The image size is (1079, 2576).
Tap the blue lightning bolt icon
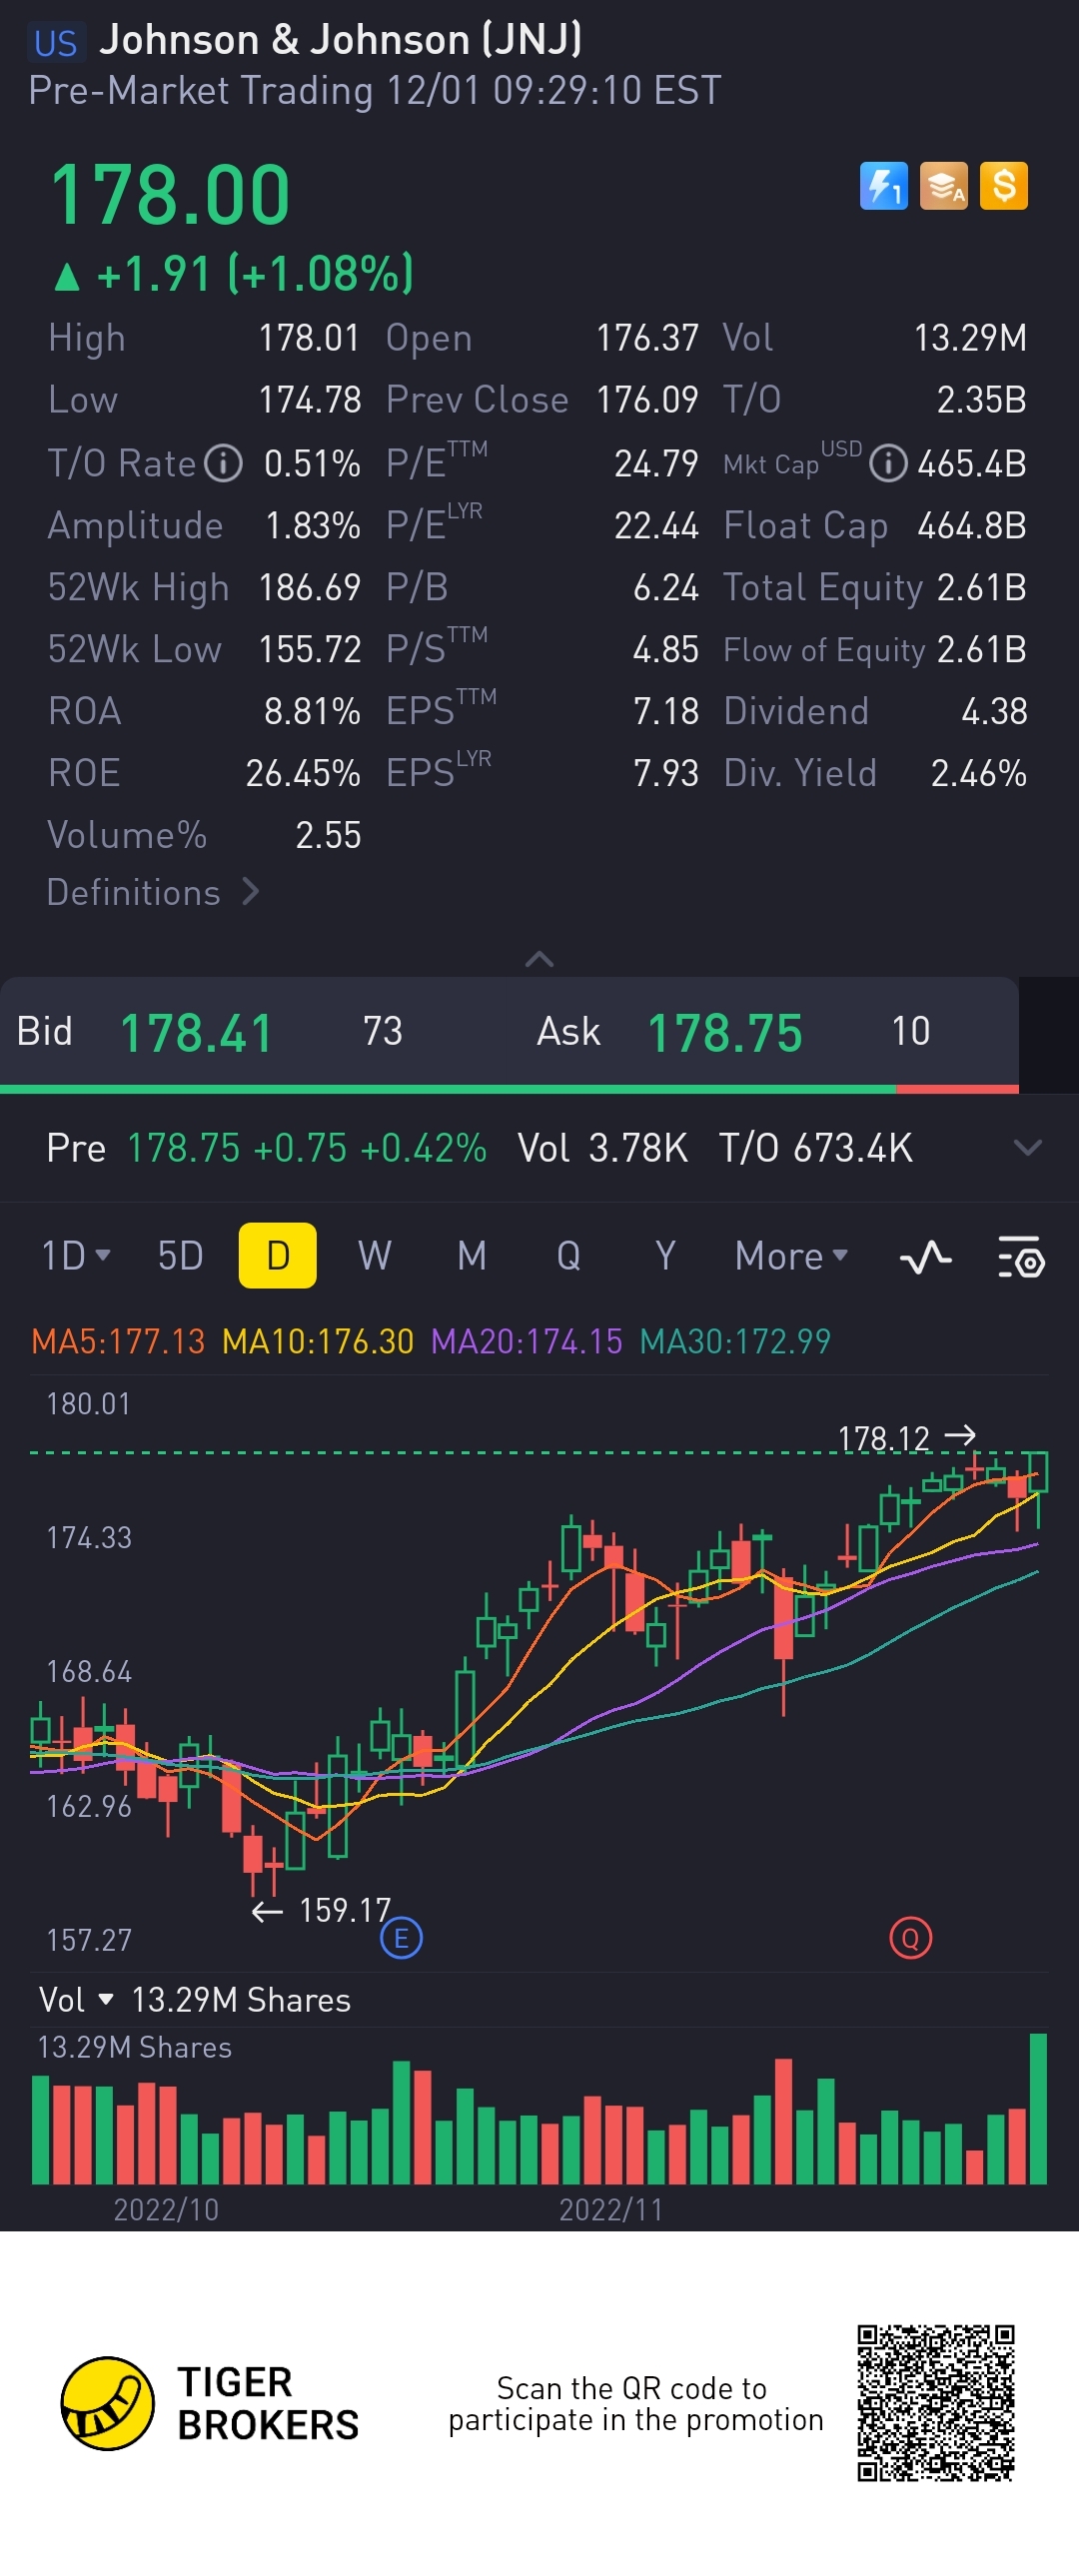[x=883, y=186]
